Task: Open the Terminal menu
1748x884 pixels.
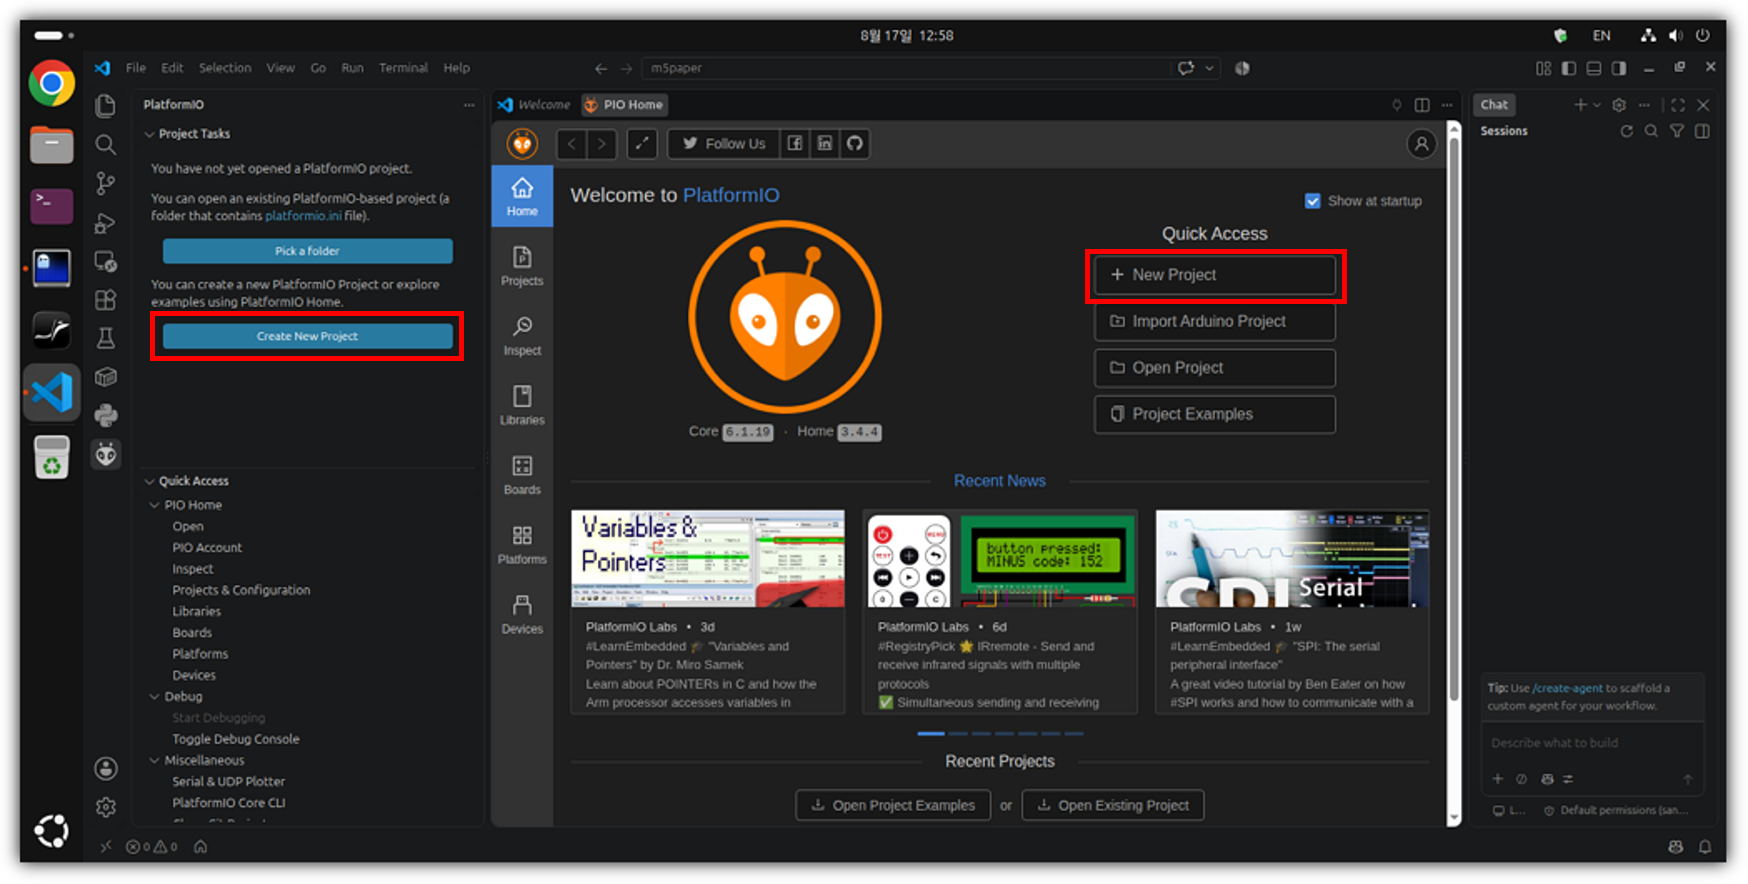Action: 403,68
